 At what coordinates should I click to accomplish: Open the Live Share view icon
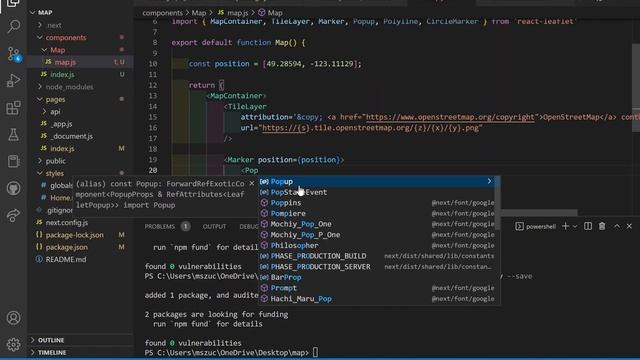point(13,215)
